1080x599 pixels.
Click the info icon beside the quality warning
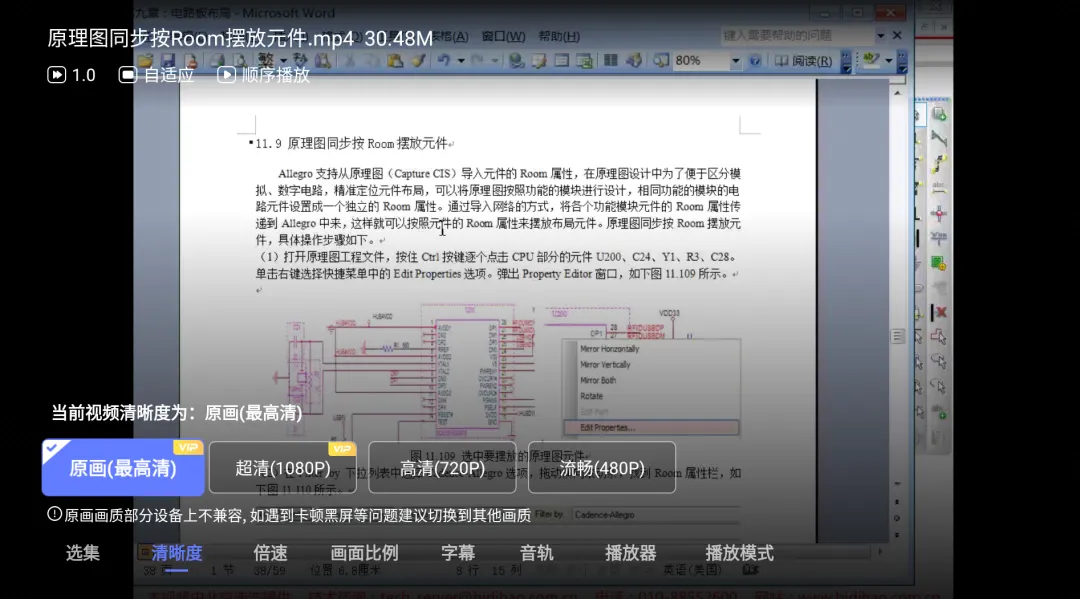[x=55, y=514]
